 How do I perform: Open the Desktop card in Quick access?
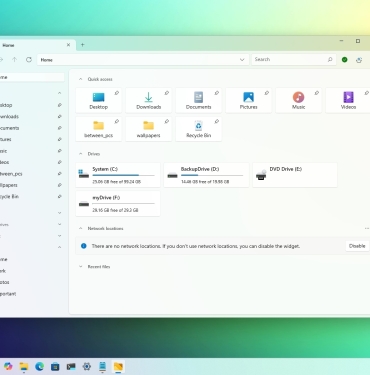point(99,100)
